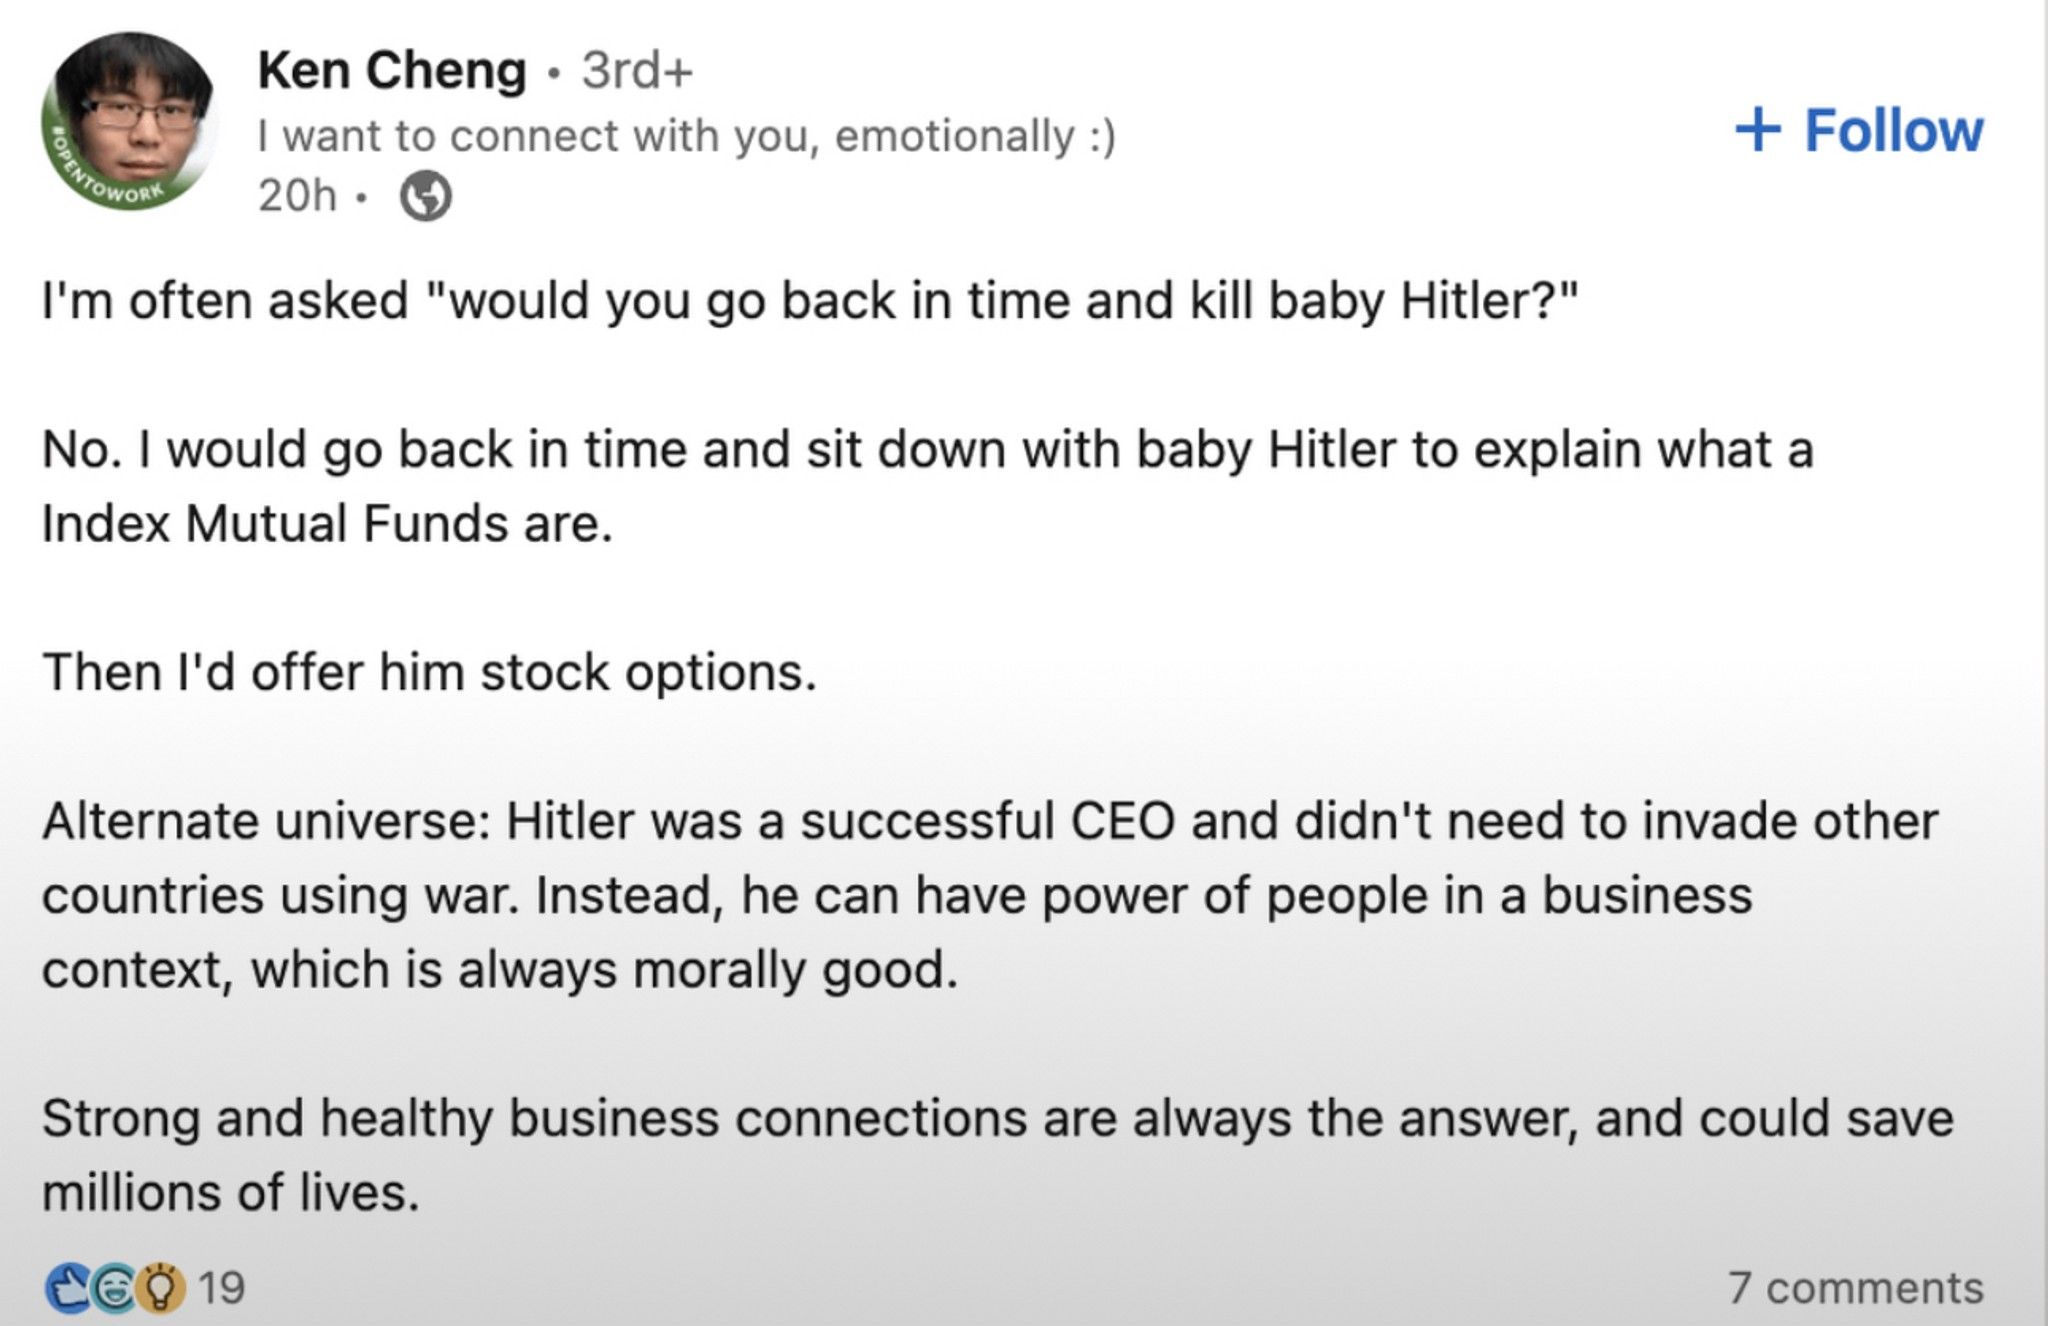Click Ken Cheng's name to open his profile
2048x1326 pixels.
[x=388, y=69]
